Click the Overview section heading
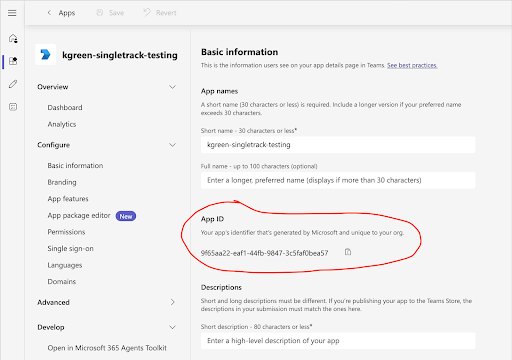This screenshot has width=512, height=360. point(53,87)
